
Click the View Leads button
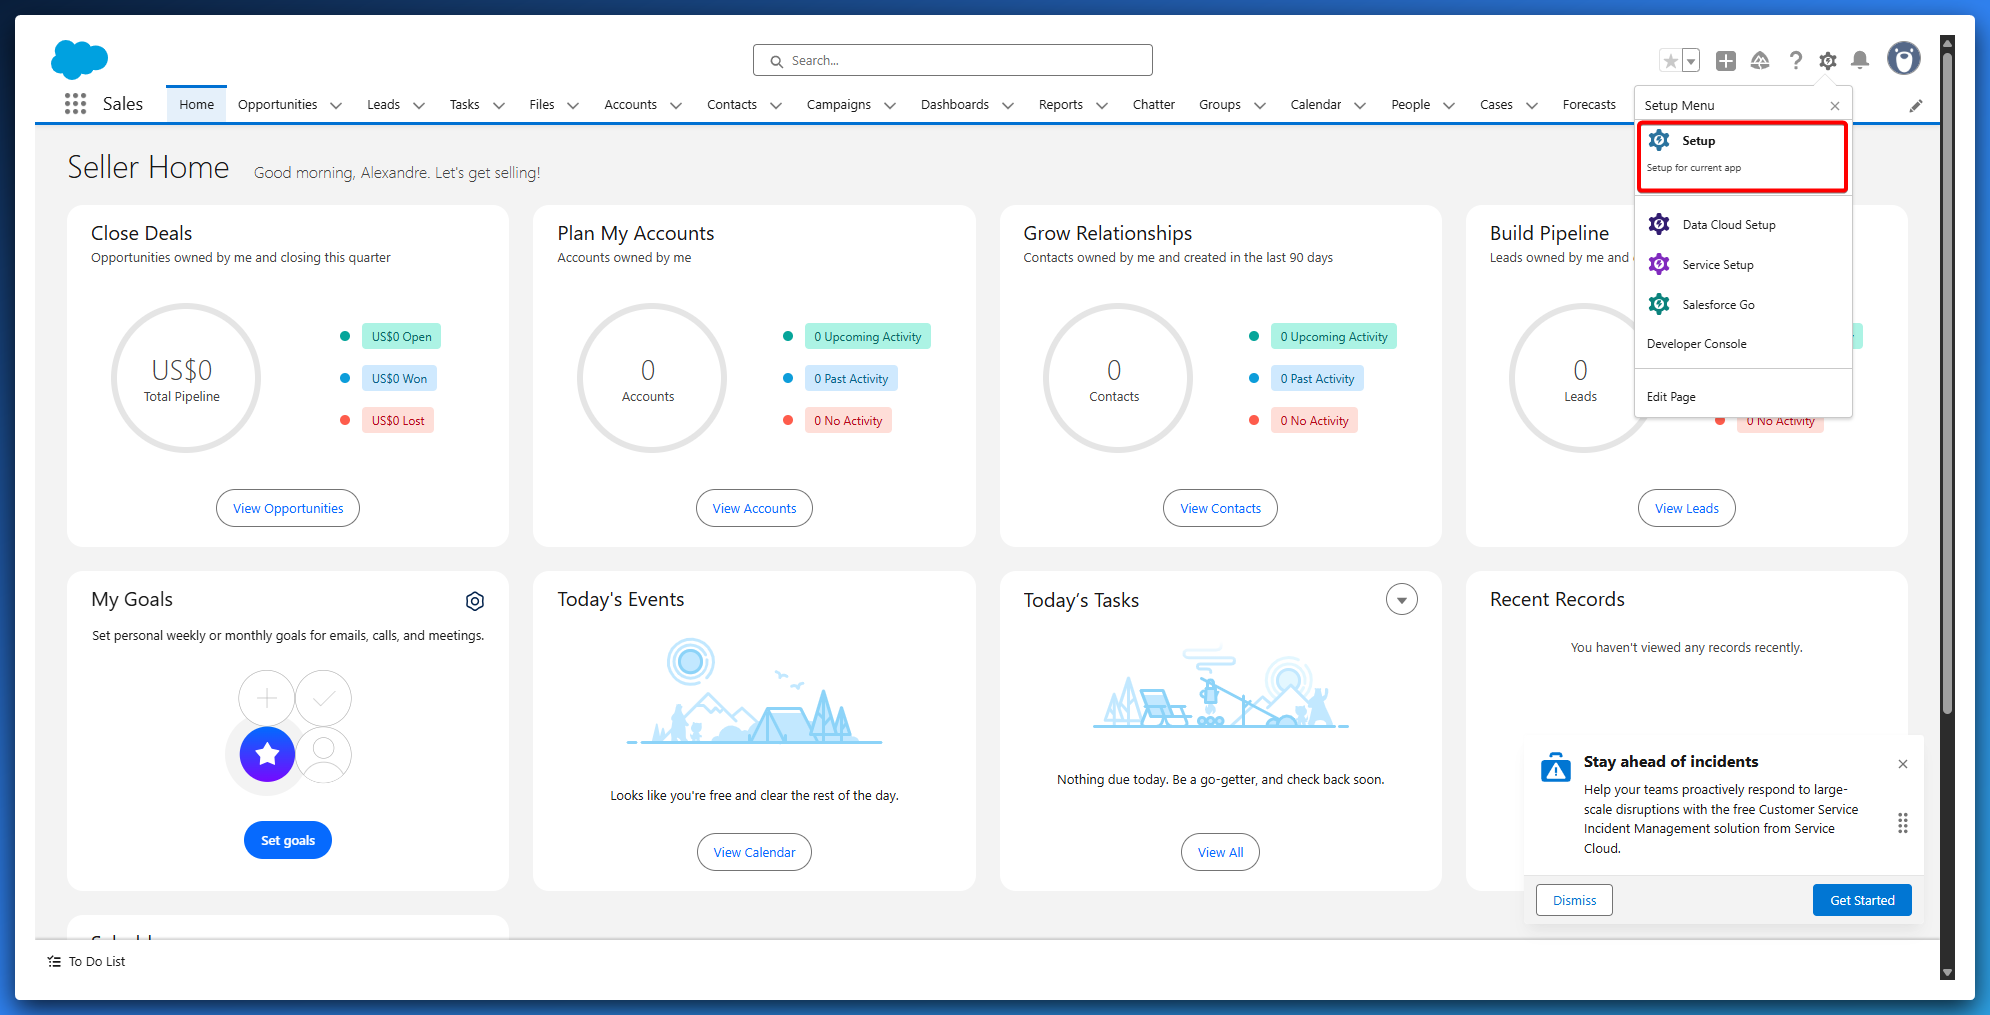(x=1686, y=508)
